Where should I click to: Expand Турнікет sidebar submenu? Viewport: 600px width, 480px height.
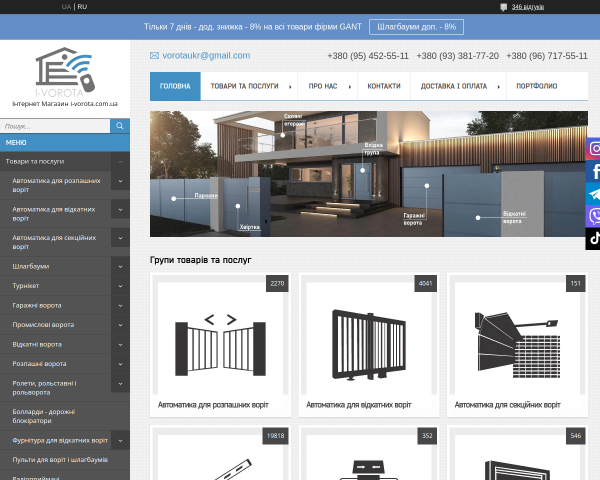pyautogui.click(x=120, y=286)
